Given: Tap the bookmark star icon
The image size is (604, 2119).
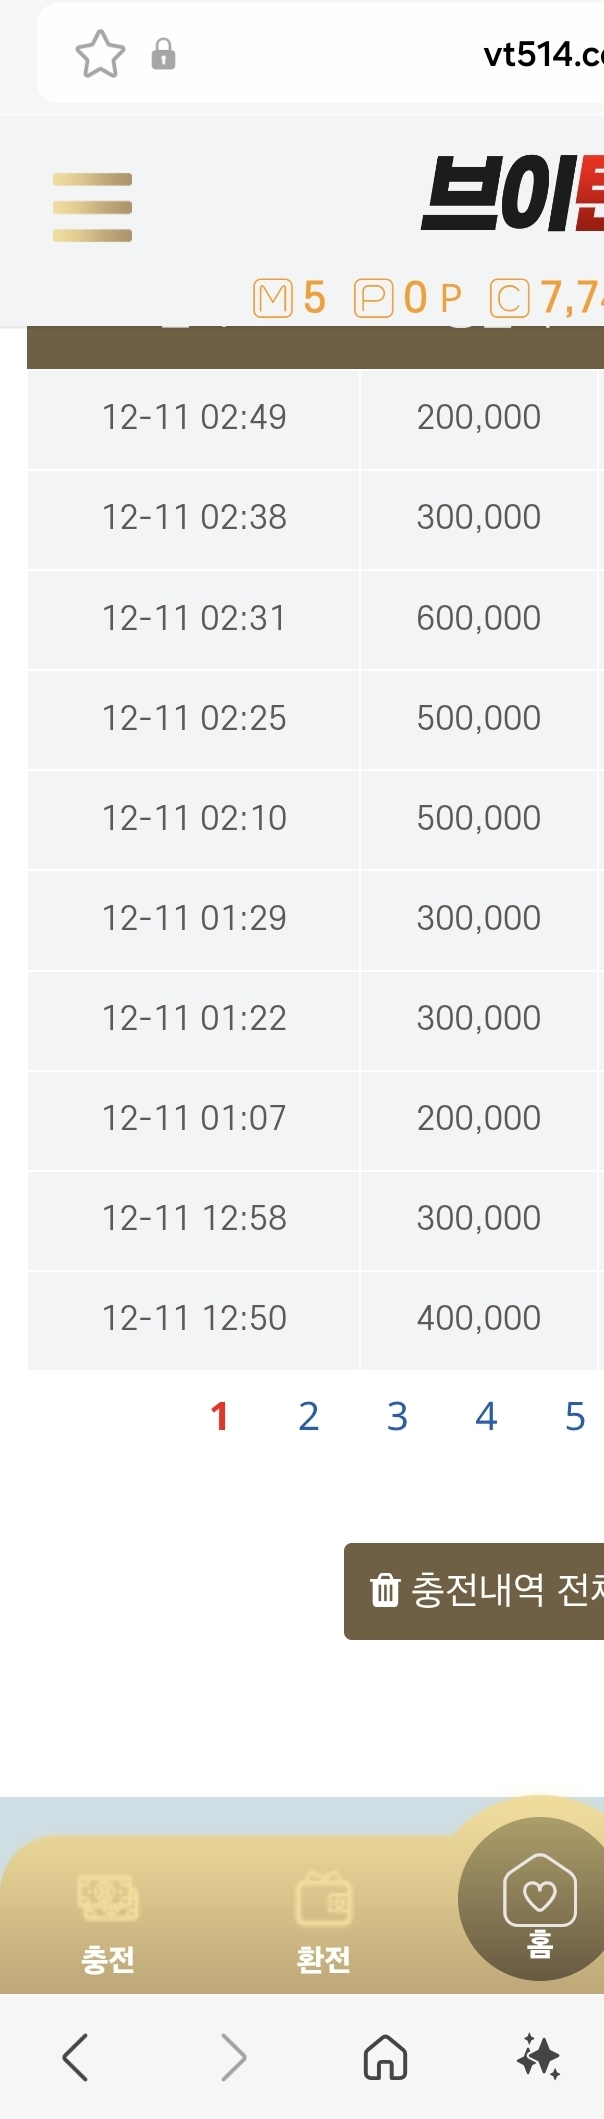Looking at the screenshot, I should click(100, 54).
